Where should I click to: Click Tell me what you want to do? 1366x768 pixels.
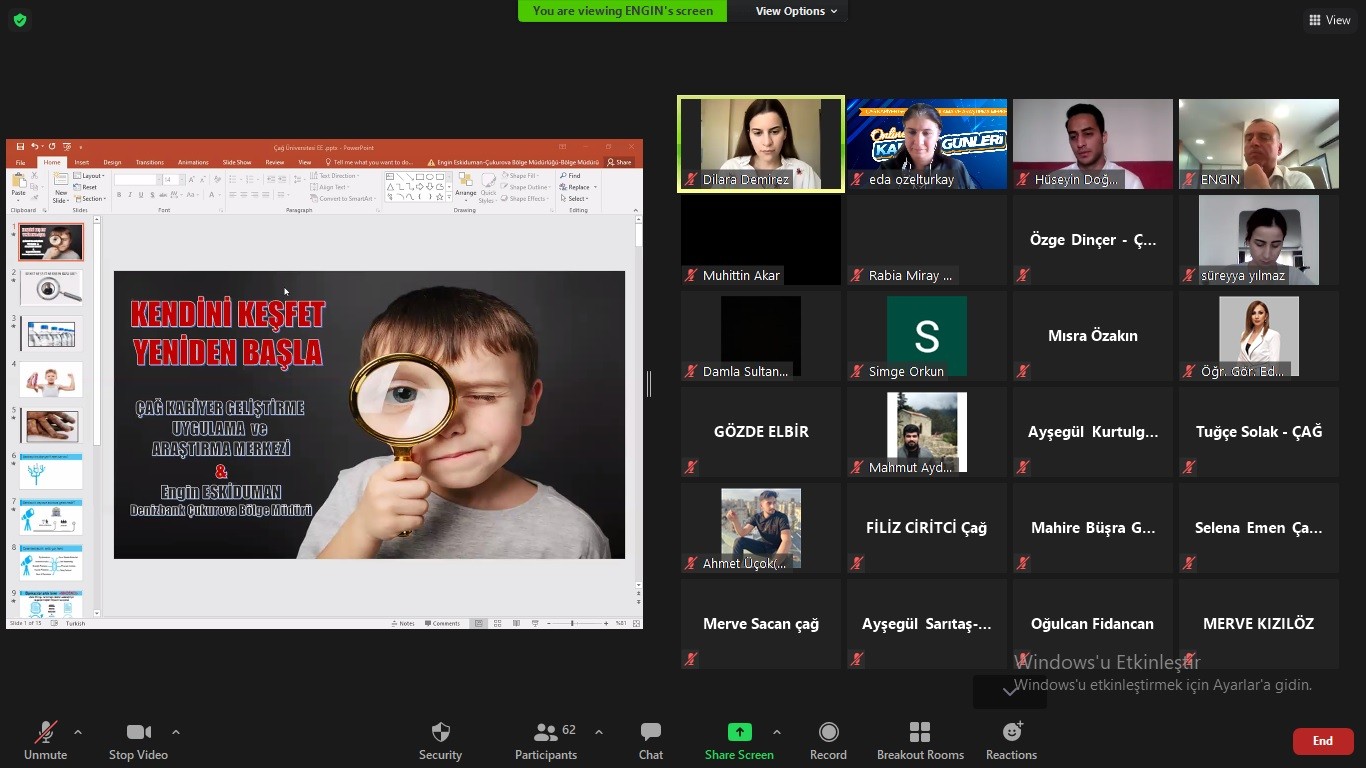(x=368, y=162)
